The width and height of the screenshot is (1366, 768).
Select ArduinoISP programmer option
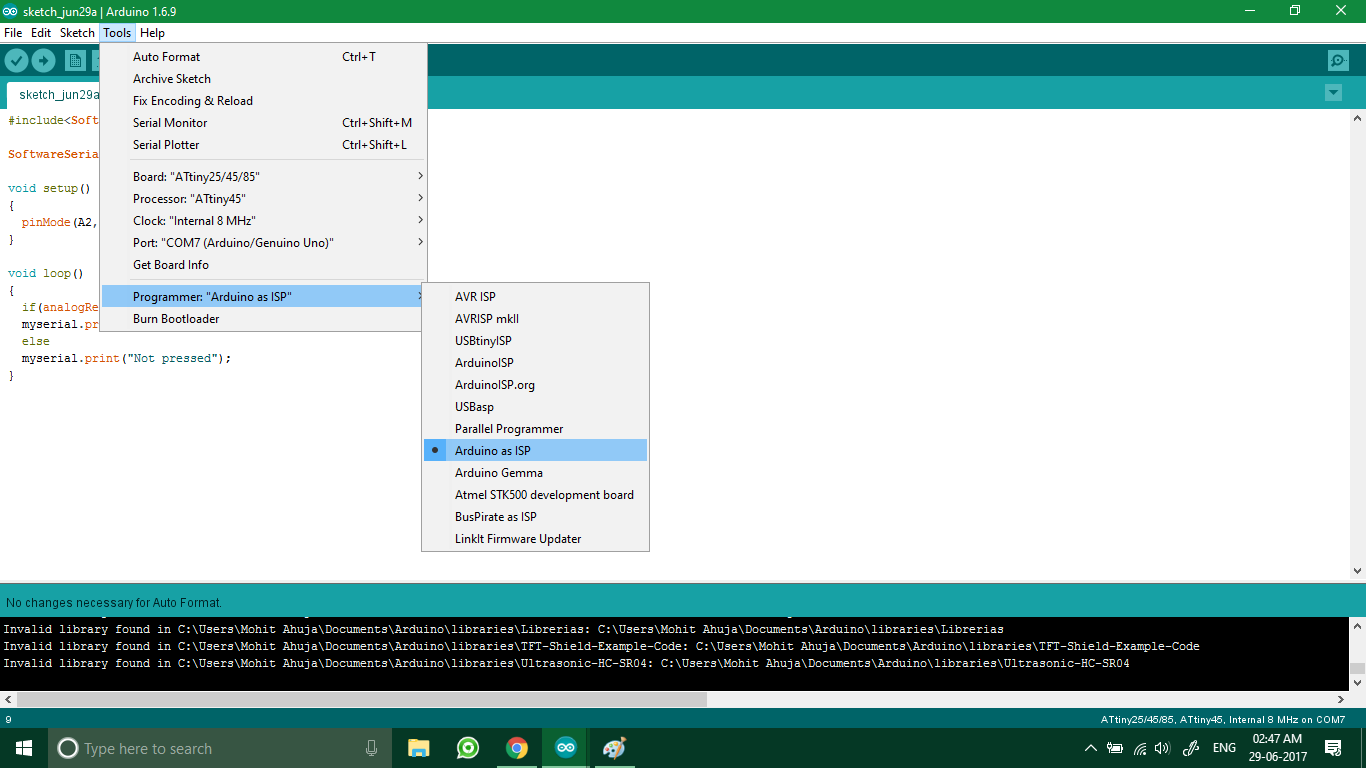535,363
